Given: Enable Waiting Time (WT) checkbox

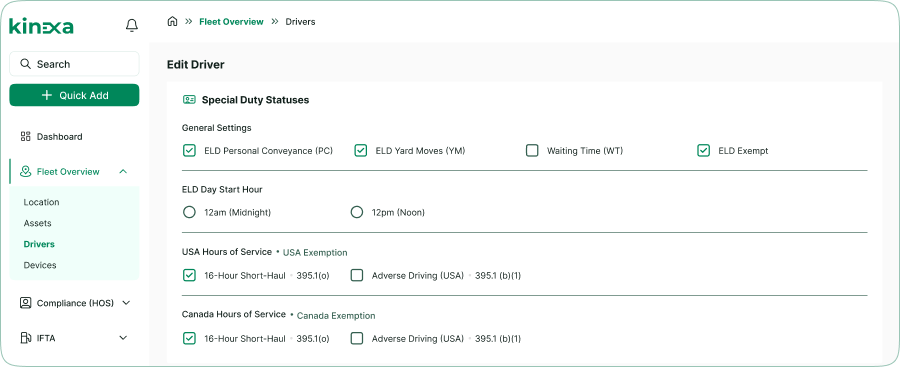Looking at the screenshot, I should click(x=532, y=150).
